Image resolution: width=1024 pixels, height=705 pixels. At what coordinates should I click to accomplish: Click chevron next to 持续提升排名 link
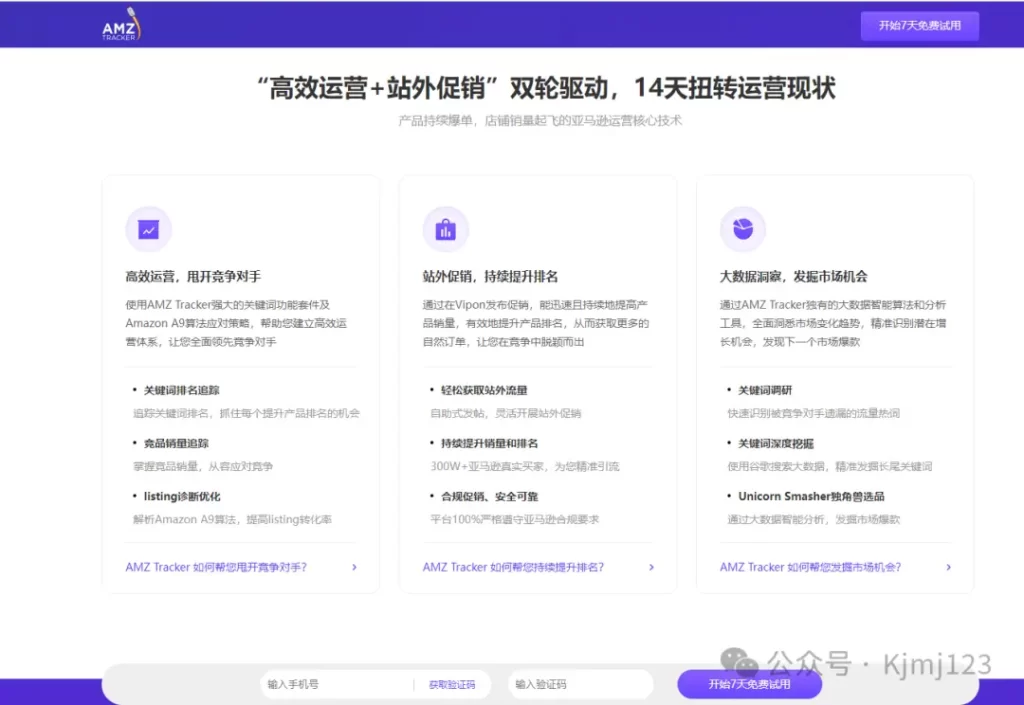[651, 567]
